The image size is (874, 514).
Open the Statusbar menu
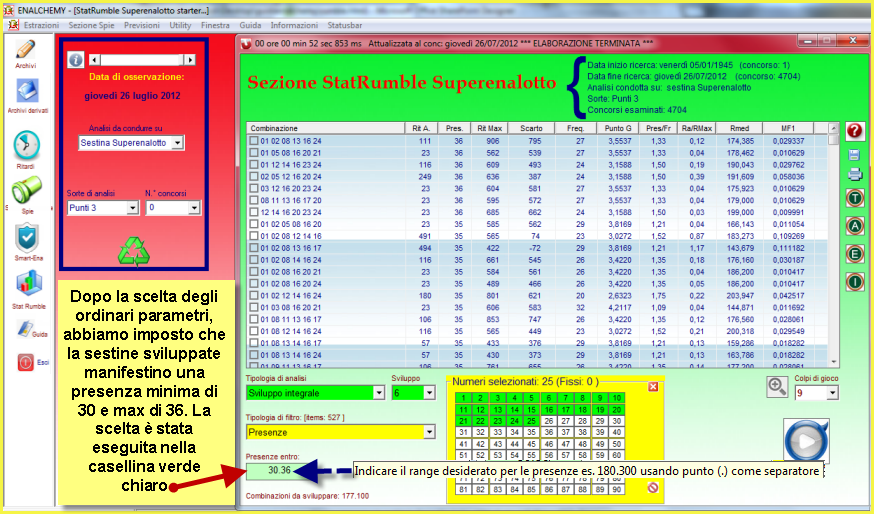344,25
